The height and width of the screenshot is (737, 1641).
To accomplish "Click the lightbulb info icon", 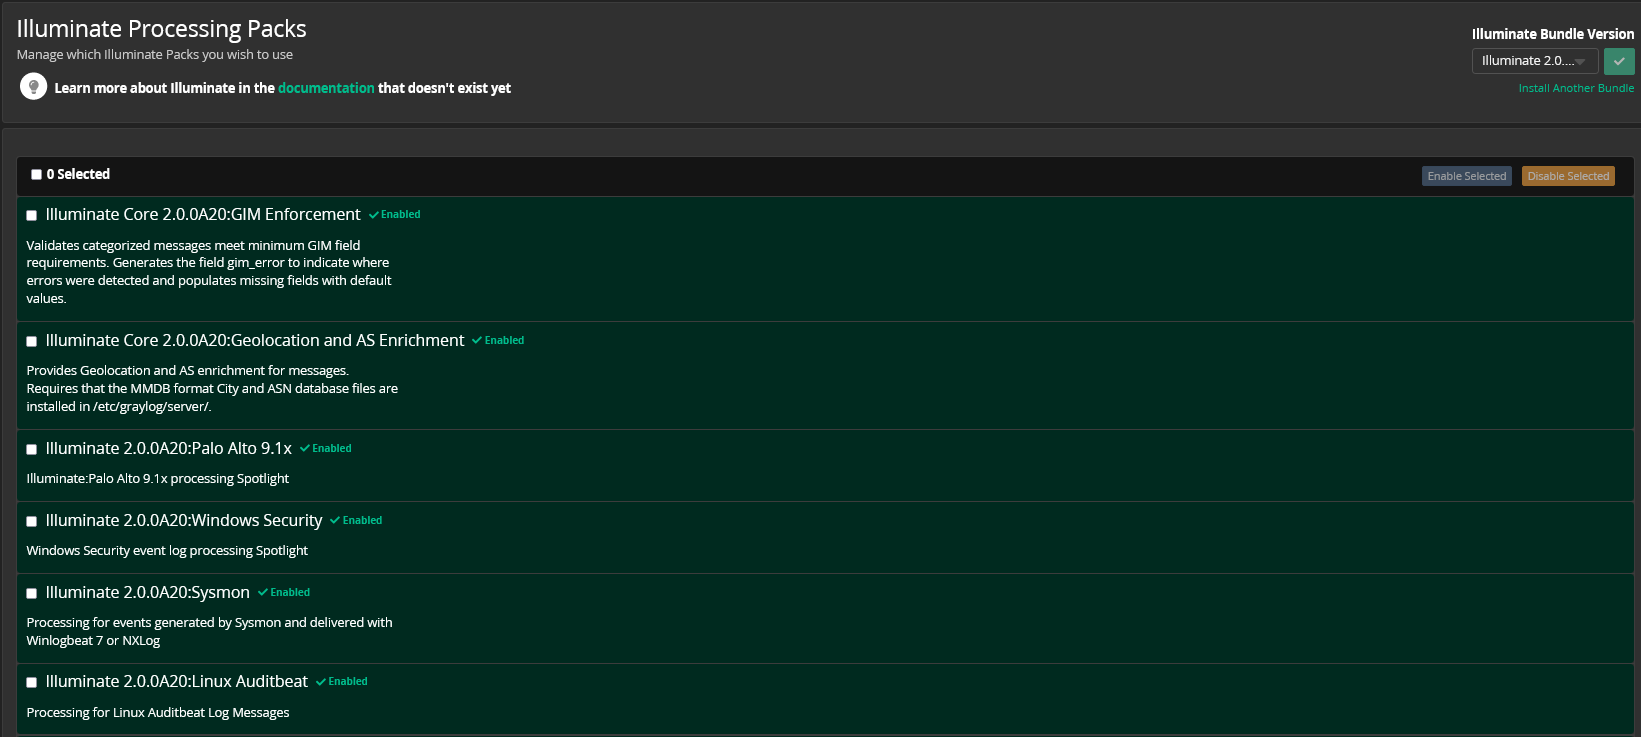I will (x=33, y=87).
